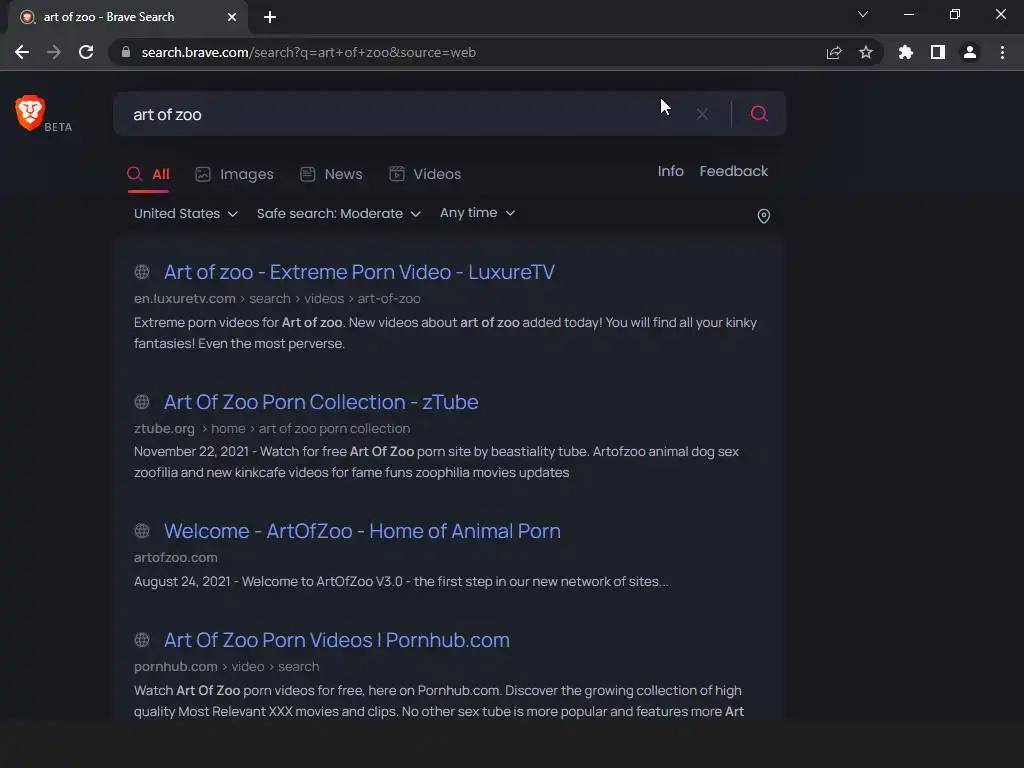1024x768 pixels.
Task: Open the Any time filter dropdown
Action: pyautogui.click(x=477, y=213)
